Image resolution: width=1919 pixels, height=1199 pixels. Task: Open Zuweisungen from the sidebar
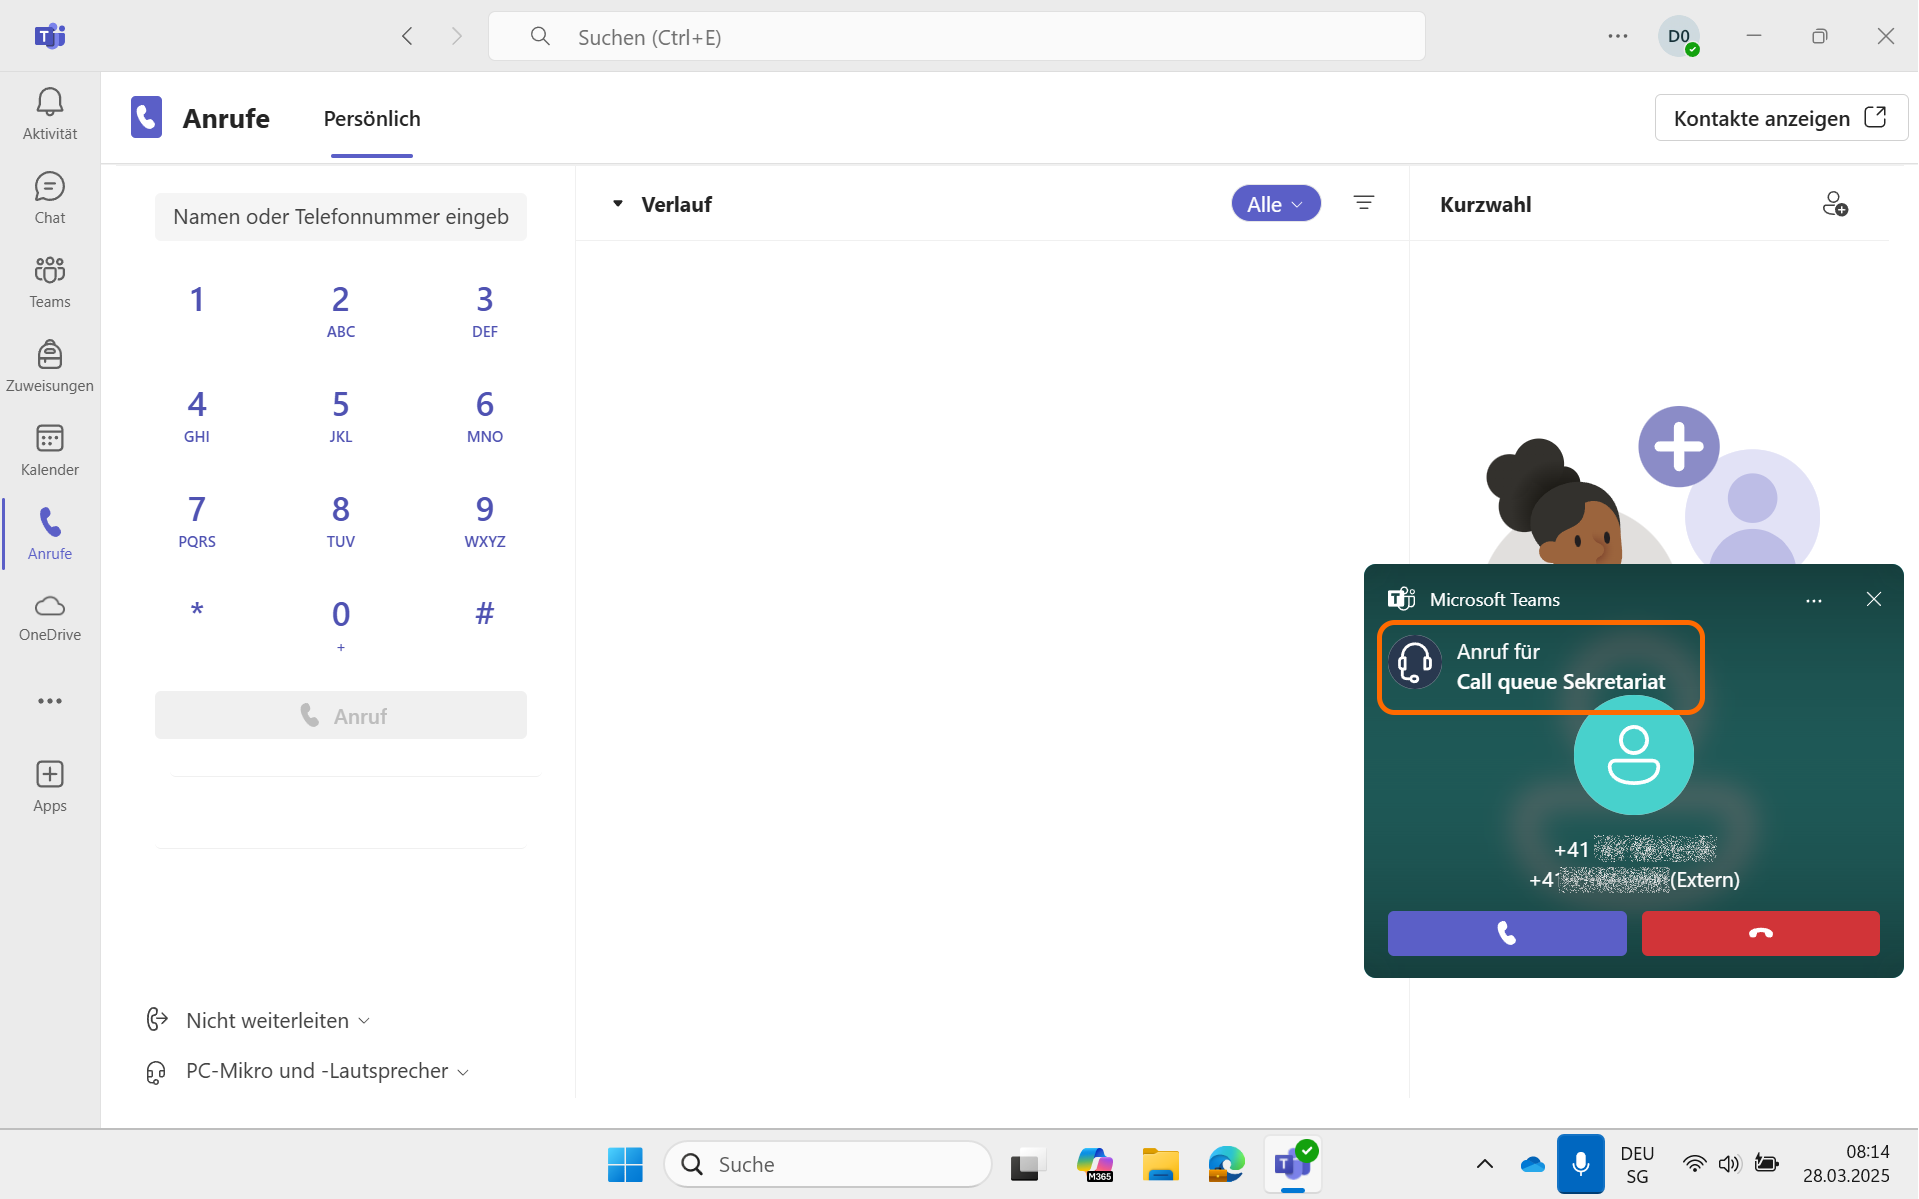coord(50,365)
